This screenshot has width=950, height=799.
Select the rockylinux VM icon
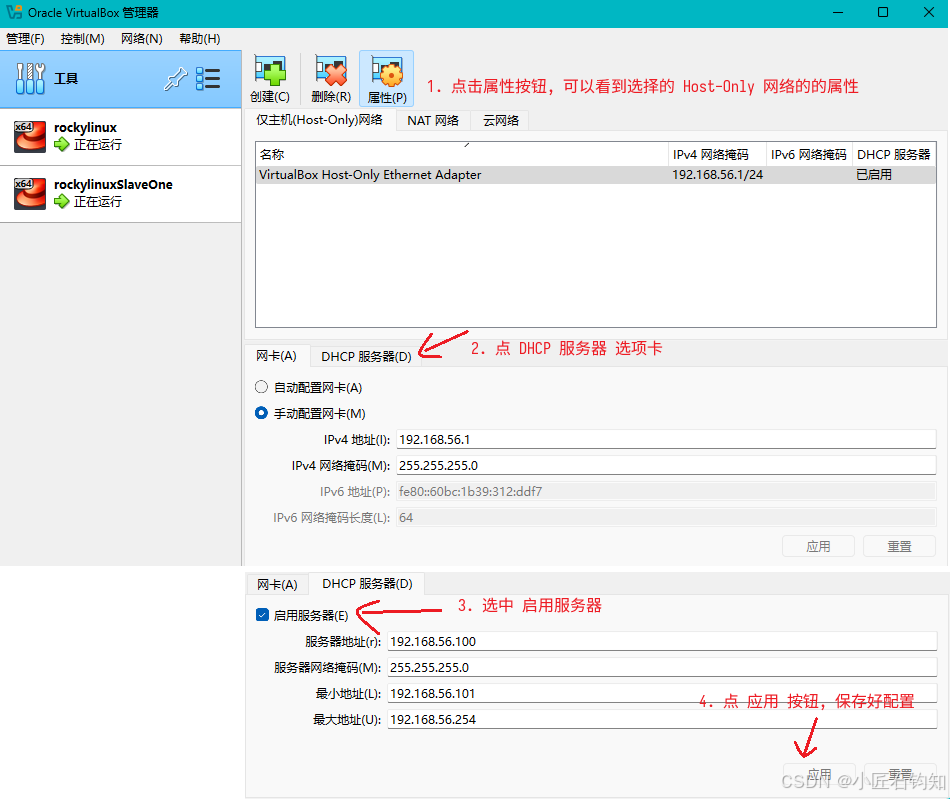coord(30,136)
